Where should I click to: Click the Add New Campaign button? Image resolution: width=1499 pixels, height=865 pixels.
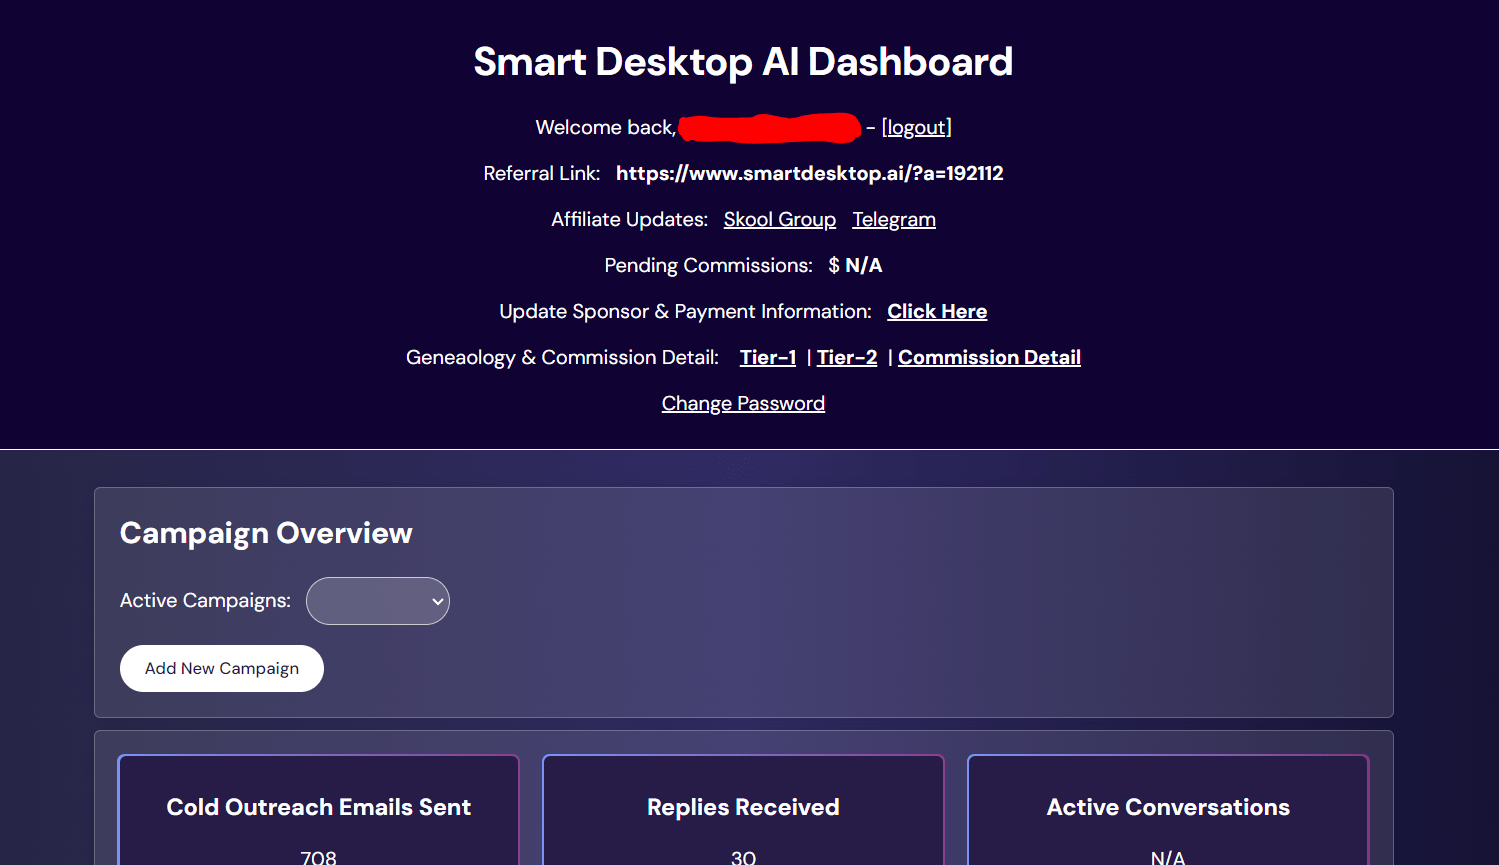222,668
